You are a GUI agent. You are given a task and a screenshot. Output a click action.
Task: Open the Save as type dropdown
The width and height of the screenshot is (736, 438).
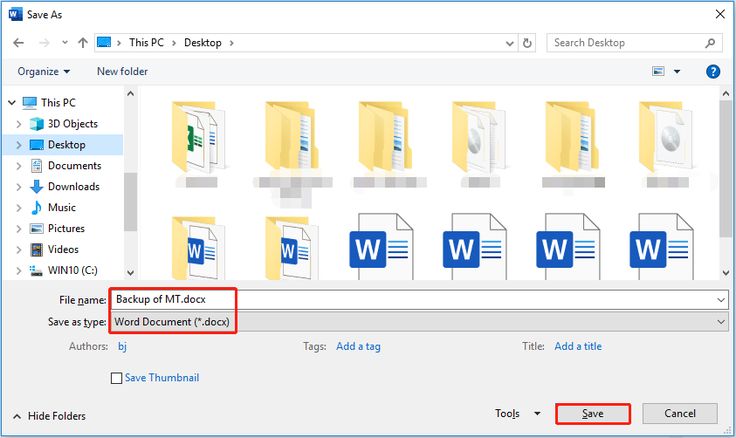tap(420, 321)
